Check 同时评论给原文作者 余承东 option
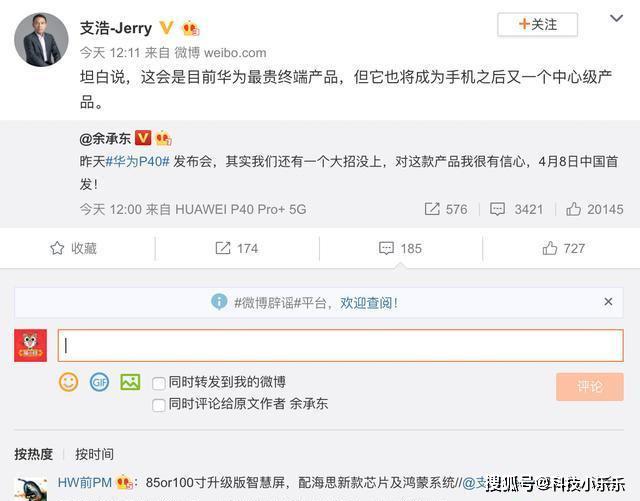The image size is (640, 501). click(x=159, y=404)
